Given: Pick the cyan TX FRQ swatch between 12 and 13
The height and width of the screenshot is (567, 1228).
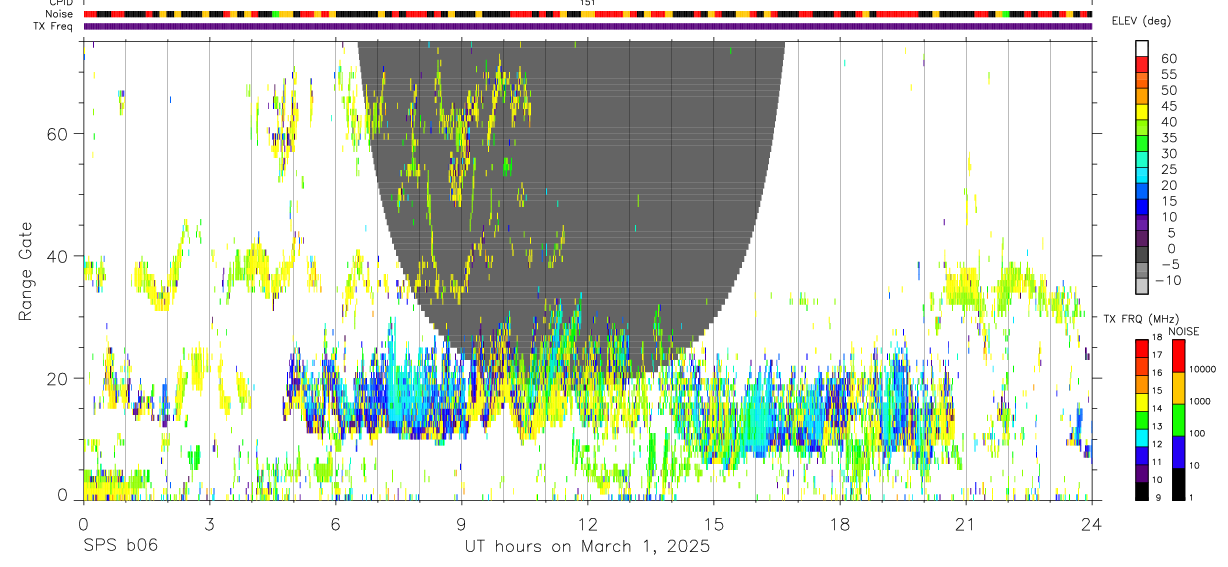Looking at the screenshot, I should pos(1142,437).
